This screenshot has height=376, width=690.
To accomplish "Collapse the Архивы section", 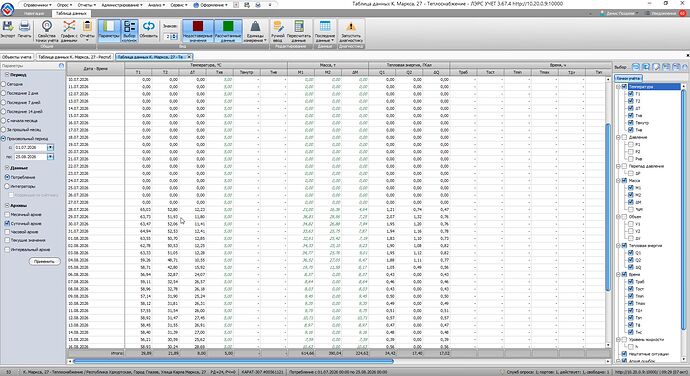I will pos(7,205).
